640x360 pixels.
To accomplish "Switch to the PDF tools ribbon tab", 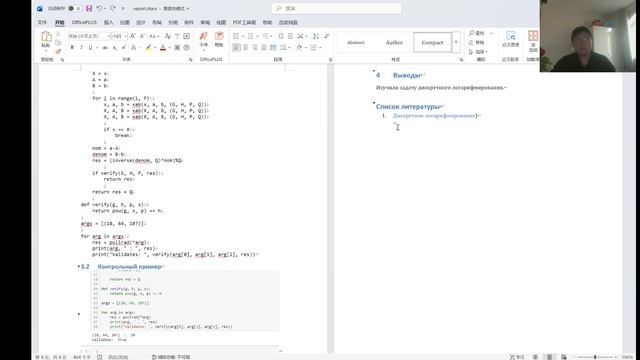I will 244,22.
